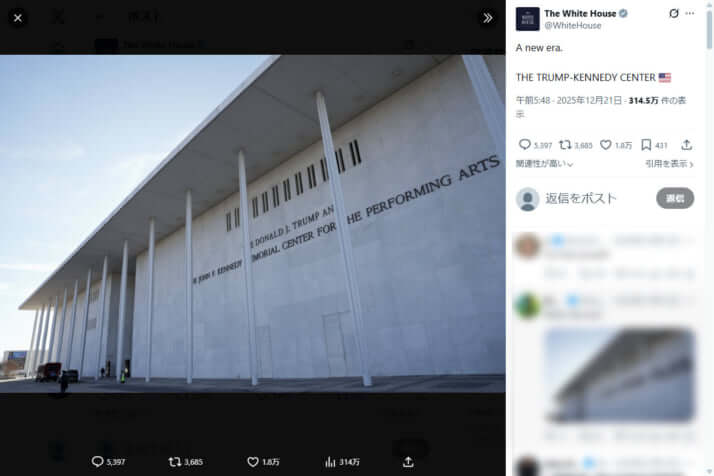The image size is (714, 476).
Task: Click the grey 返信 submit button
Action: (675, 198)
